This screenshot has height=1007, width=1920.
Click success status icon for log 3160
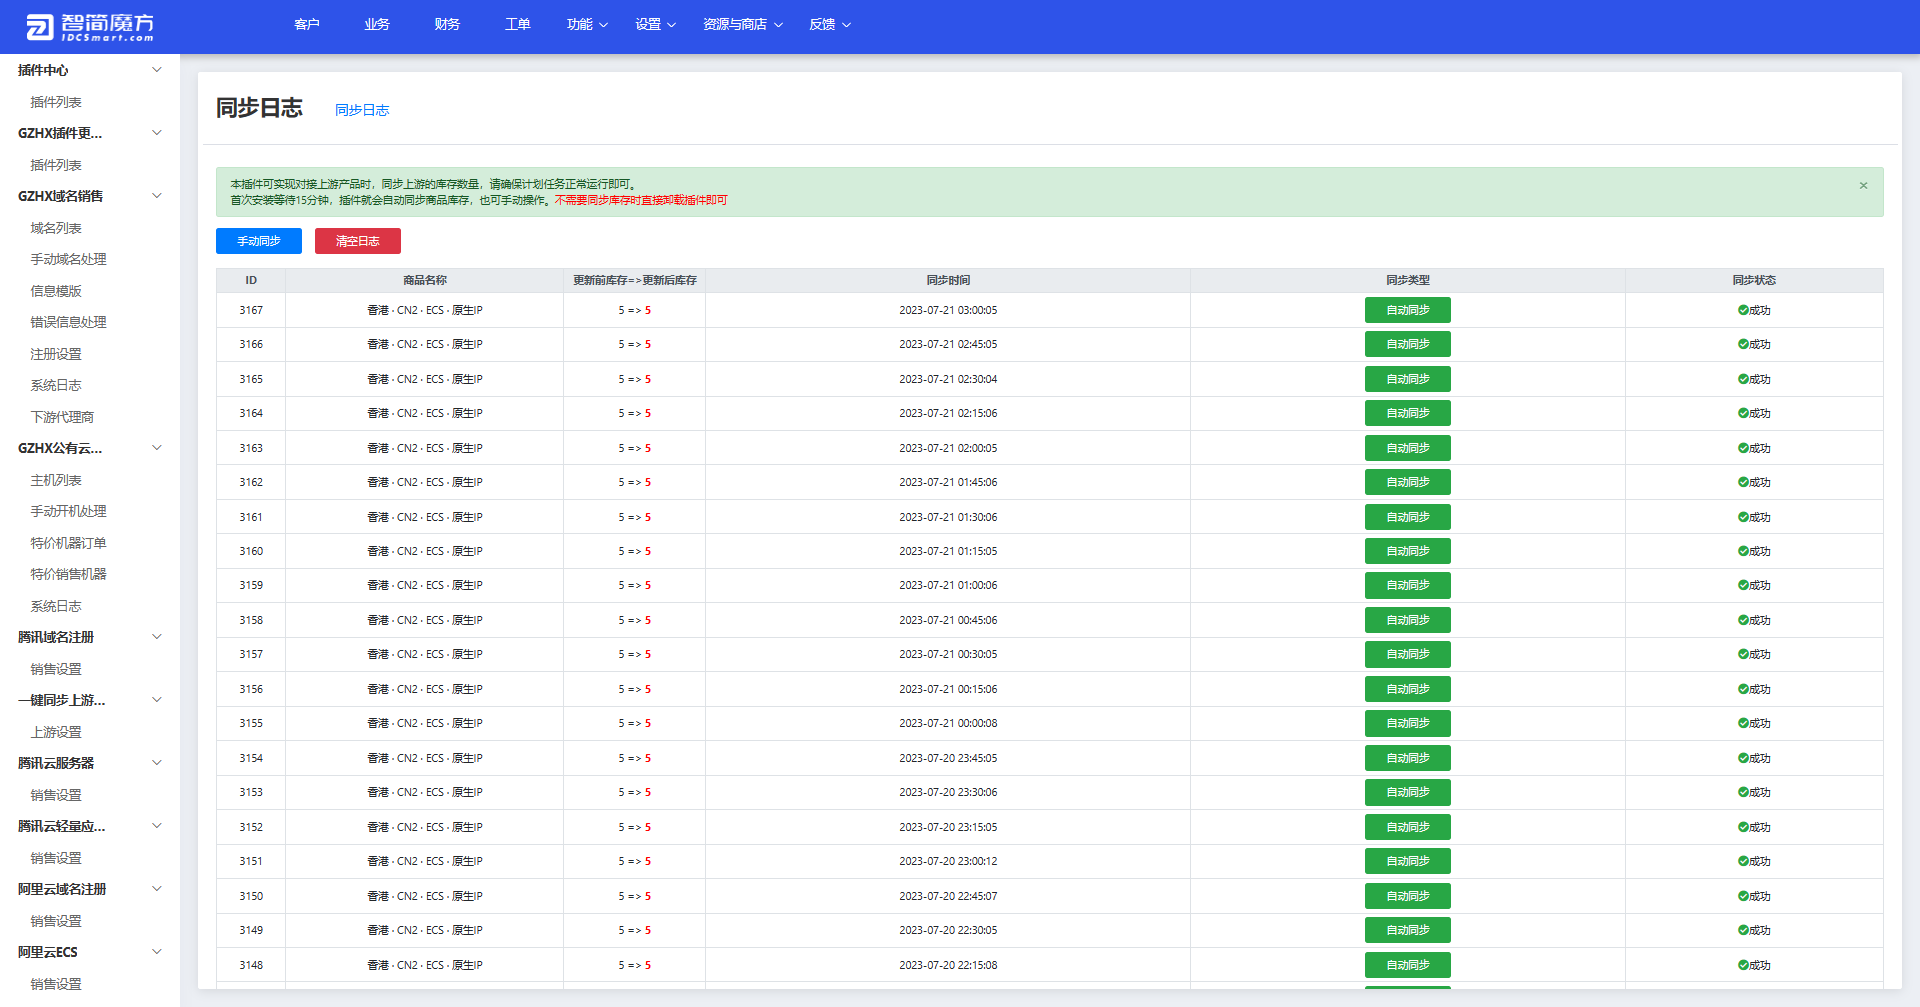pos(1743,551)
